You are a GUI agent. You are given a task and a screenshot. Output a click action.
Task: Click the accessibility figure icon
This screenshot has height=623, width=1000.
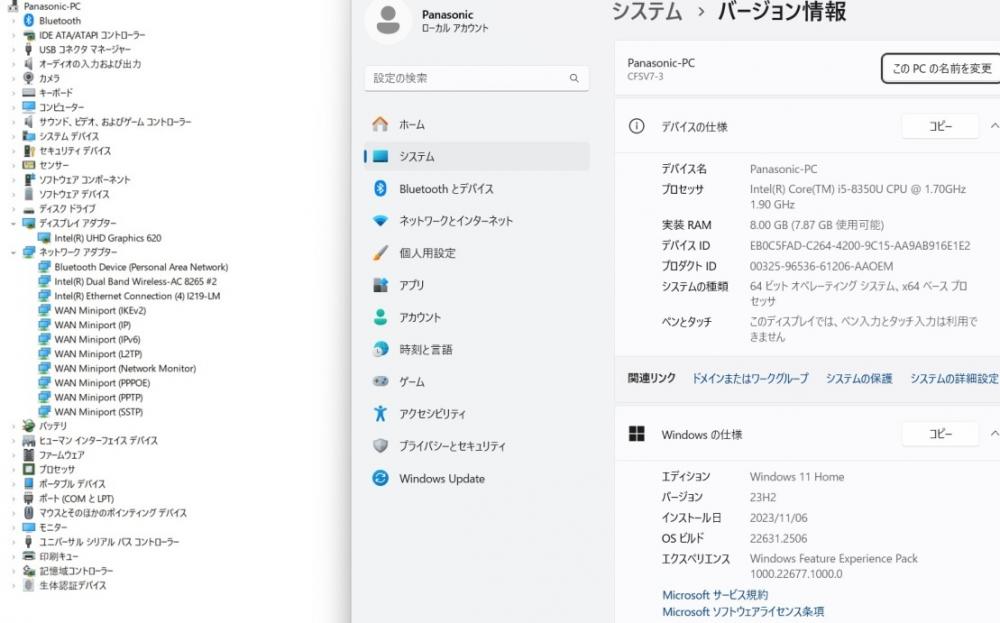click(x=380, y=413)
